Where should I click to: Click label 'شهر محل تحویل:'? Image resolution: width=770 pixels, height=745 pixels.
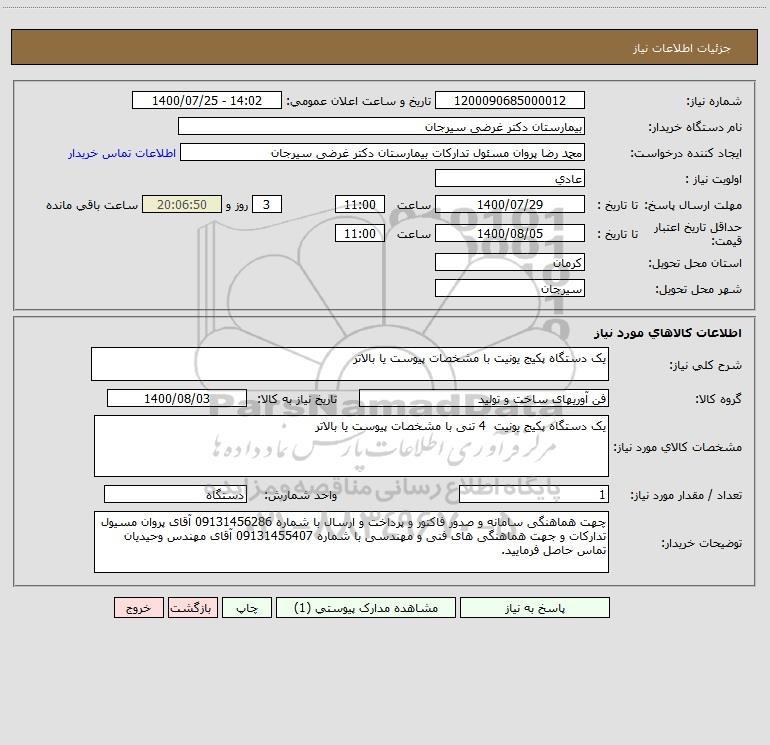click(x=698, y=290)
